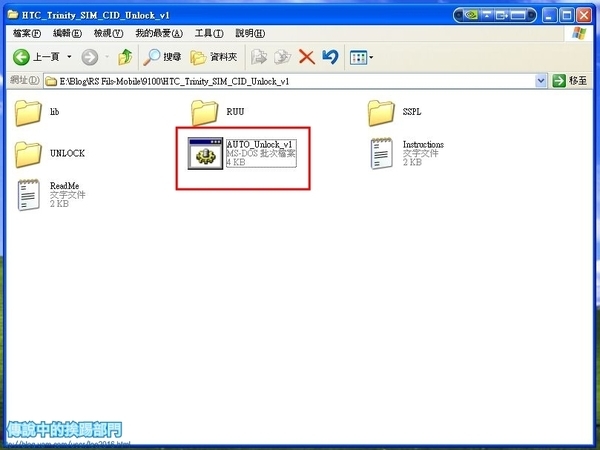Open the 我的最愛(A) menu

click(x=159, y=34)
